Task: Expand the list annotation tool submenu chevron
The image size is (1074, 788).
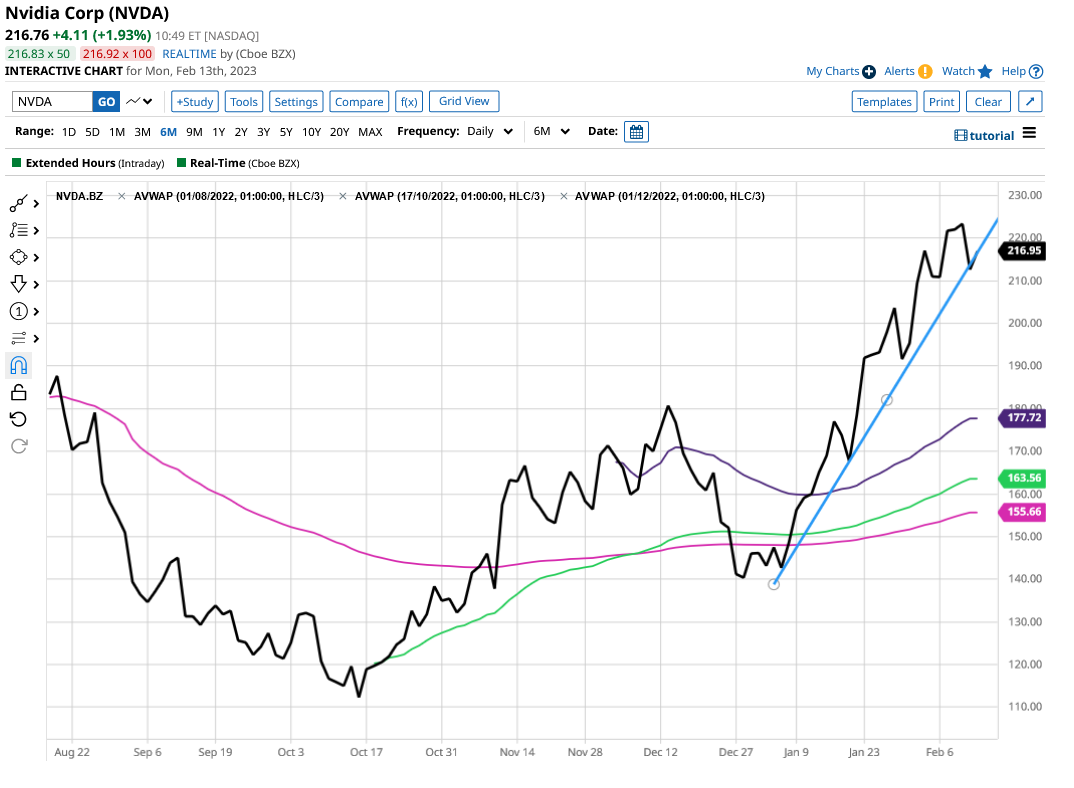Action: (x=36, y=230)
